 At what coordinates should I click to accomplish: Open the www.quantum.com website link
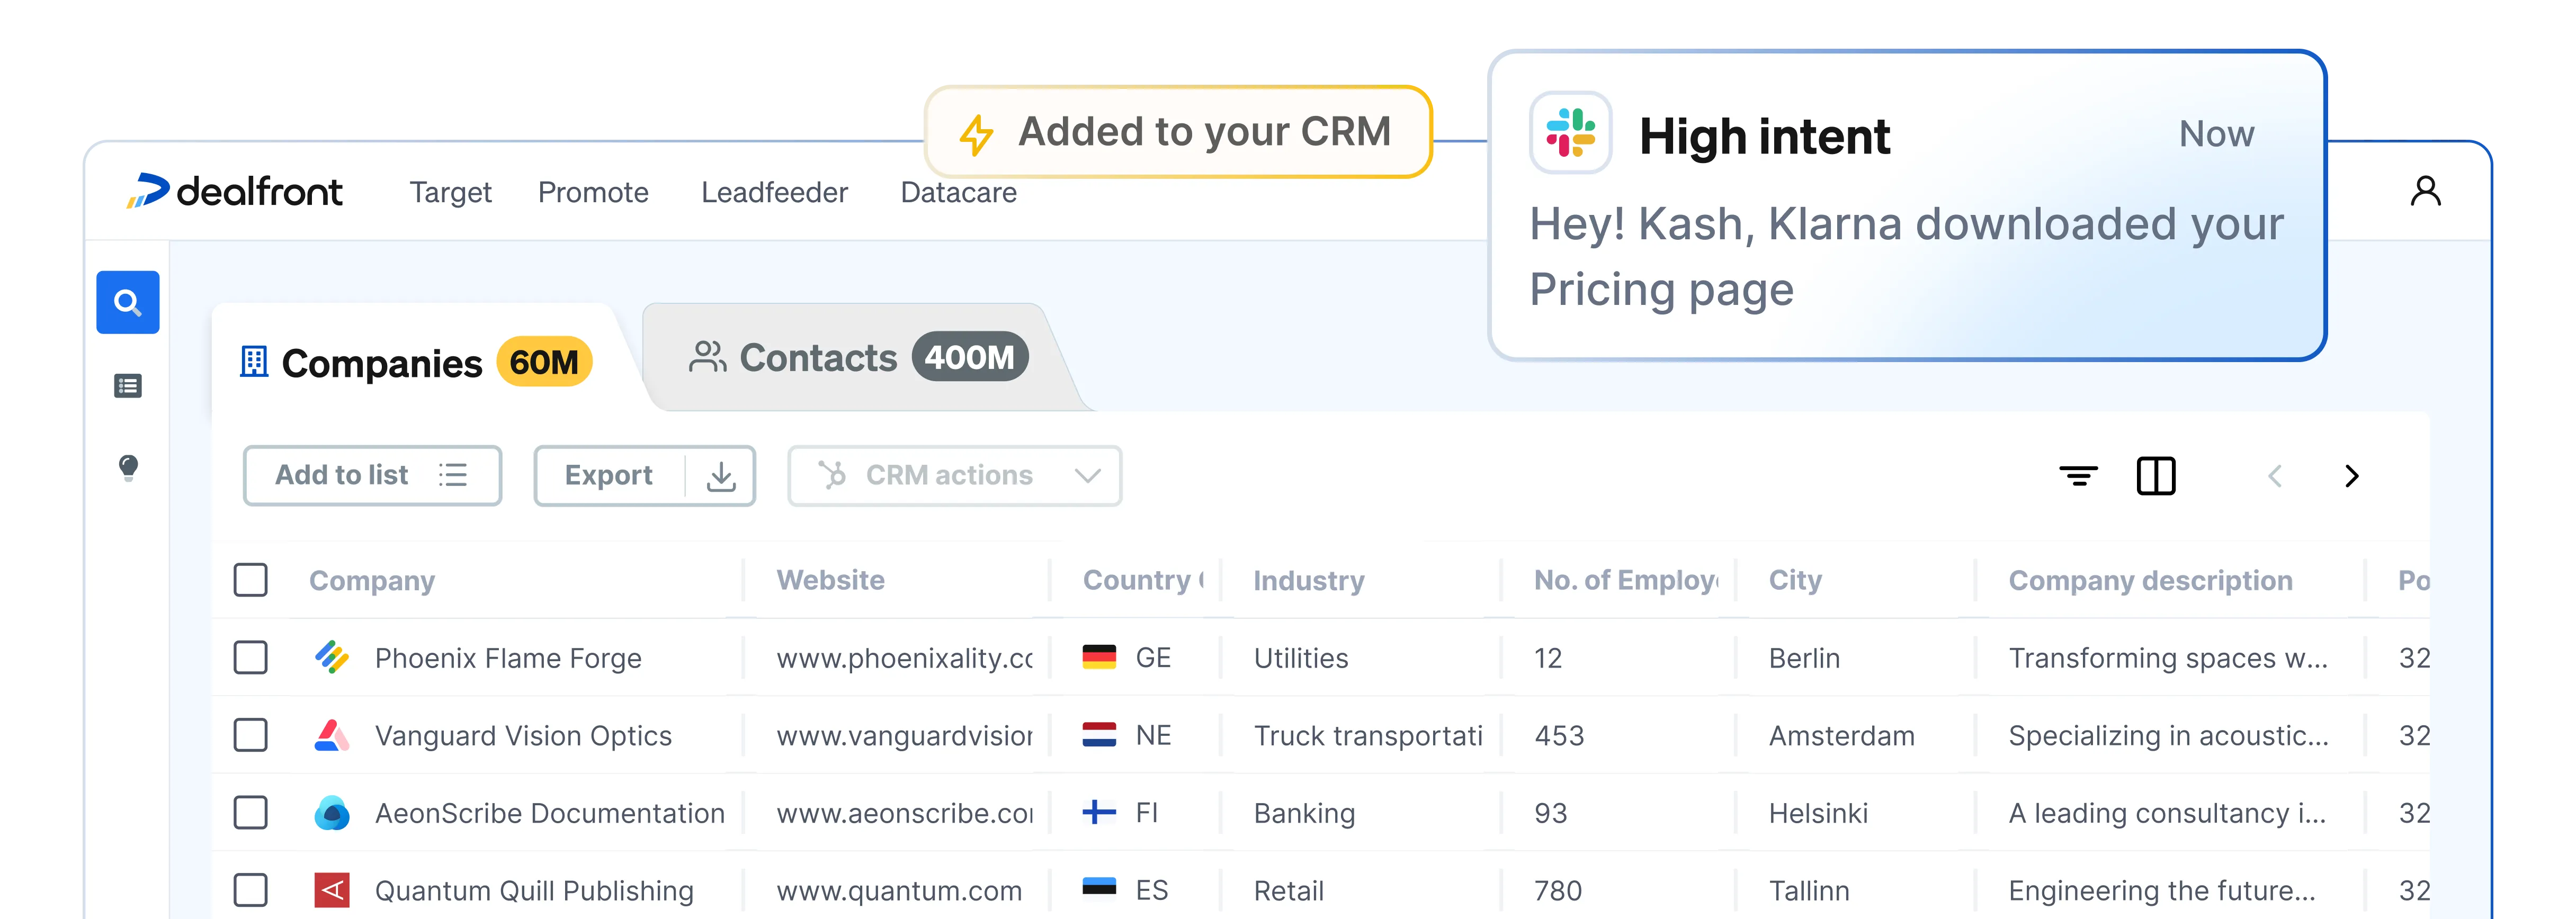(x=899, y=891)
